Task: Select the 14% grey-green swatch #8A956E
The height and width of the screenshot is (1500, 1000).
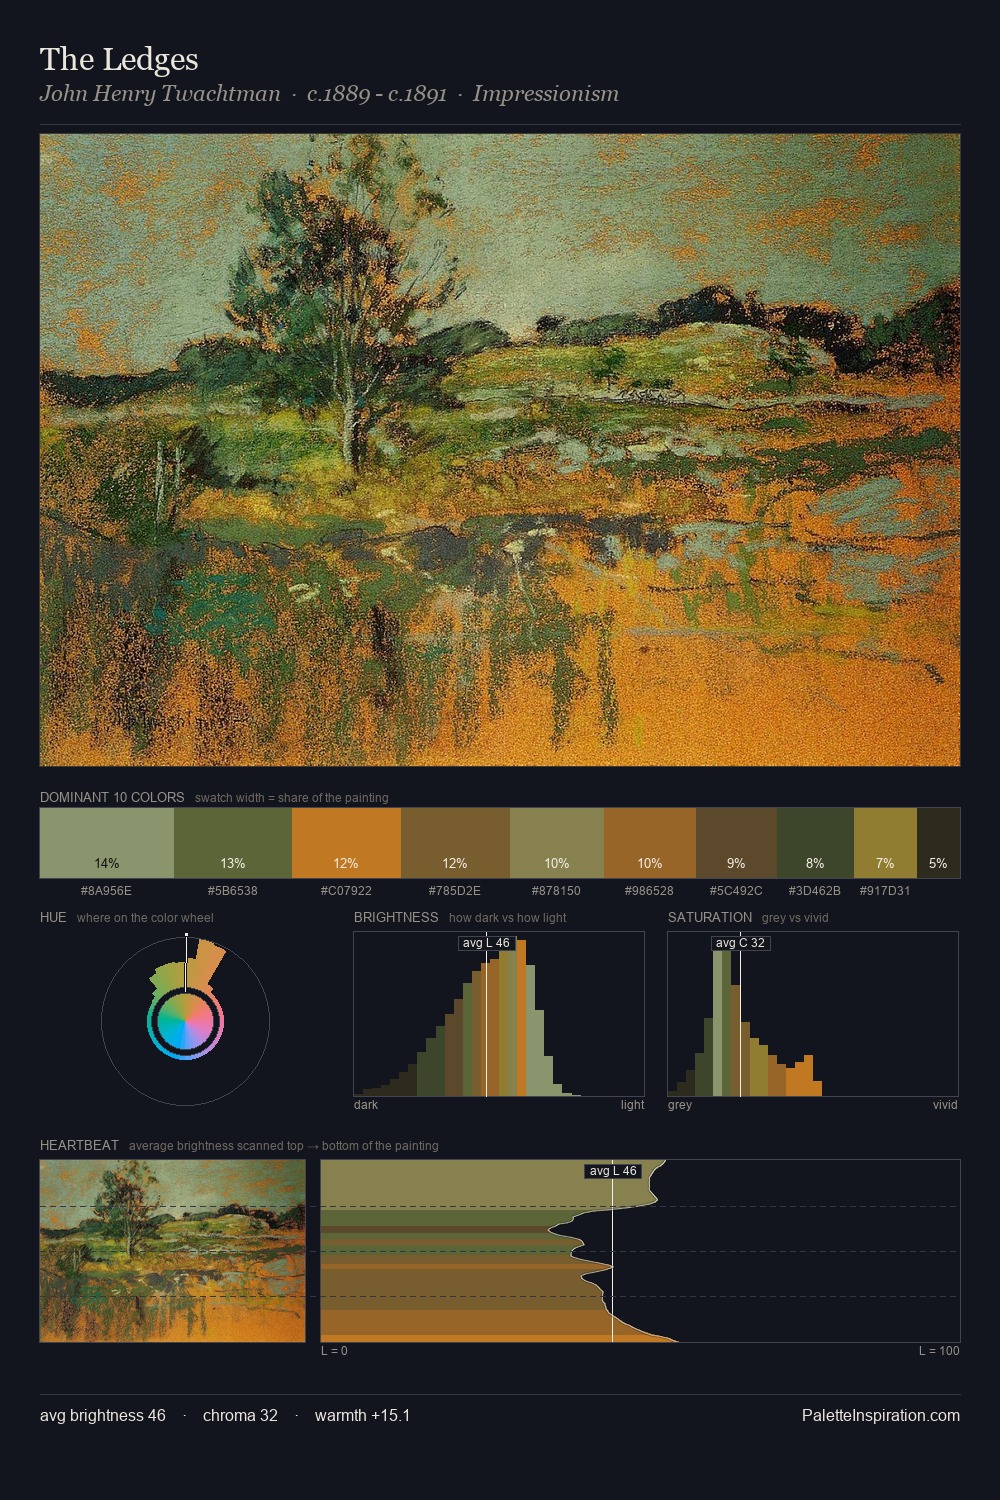Action: coord(107,843)
